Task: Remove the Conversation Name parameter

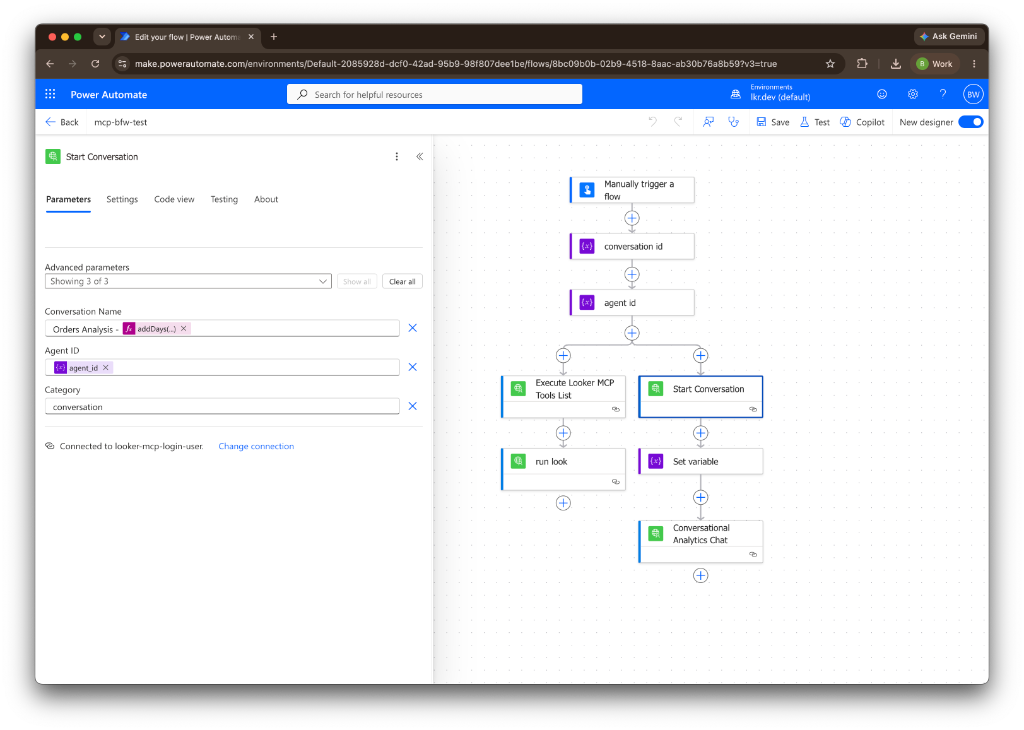Action: click(413, 328)
